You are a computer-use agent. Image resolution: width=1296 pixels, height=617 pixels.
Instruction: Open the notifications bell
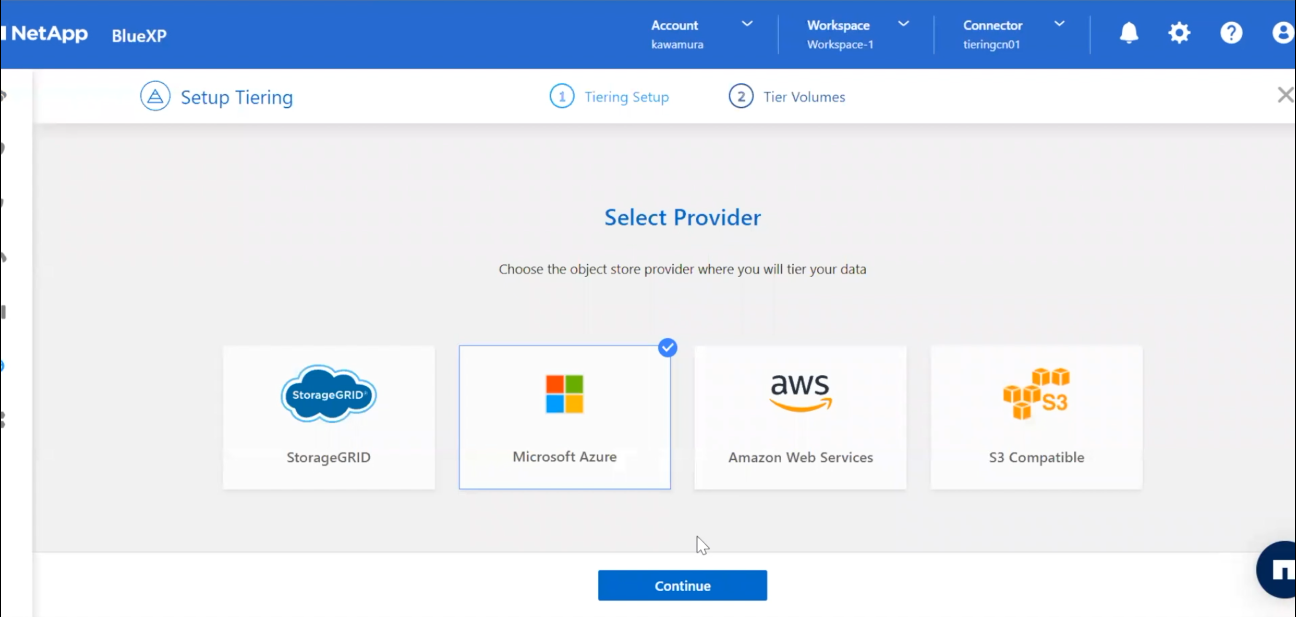click(x=1129, y=33)
